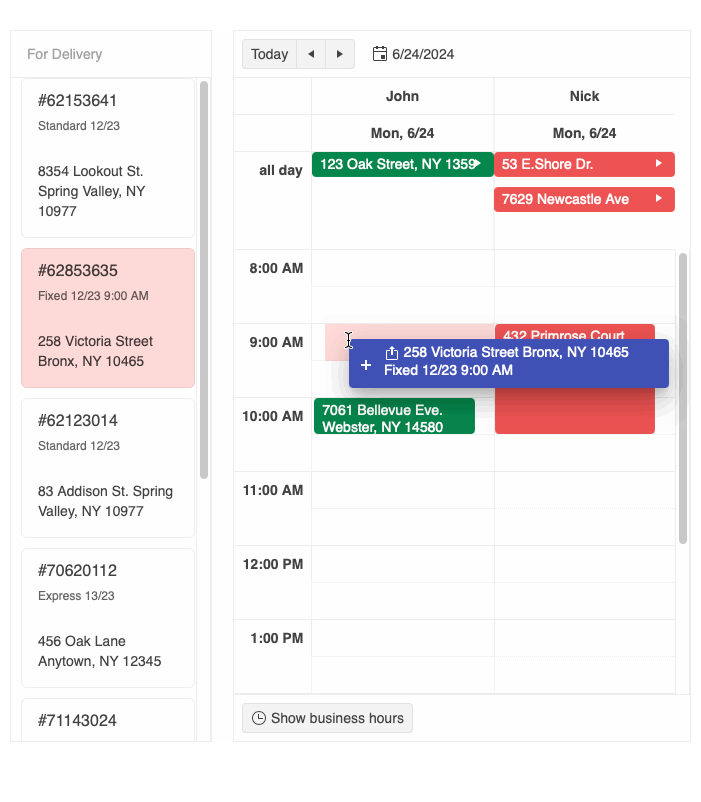
Task: Go to next day using the right arrow
Action: pyautogui.click(x=339, y=54)
